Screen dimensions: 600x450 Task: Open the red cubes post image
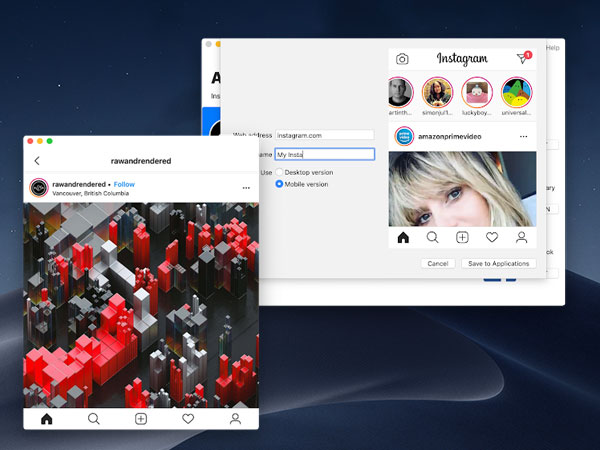click(141, 305)
